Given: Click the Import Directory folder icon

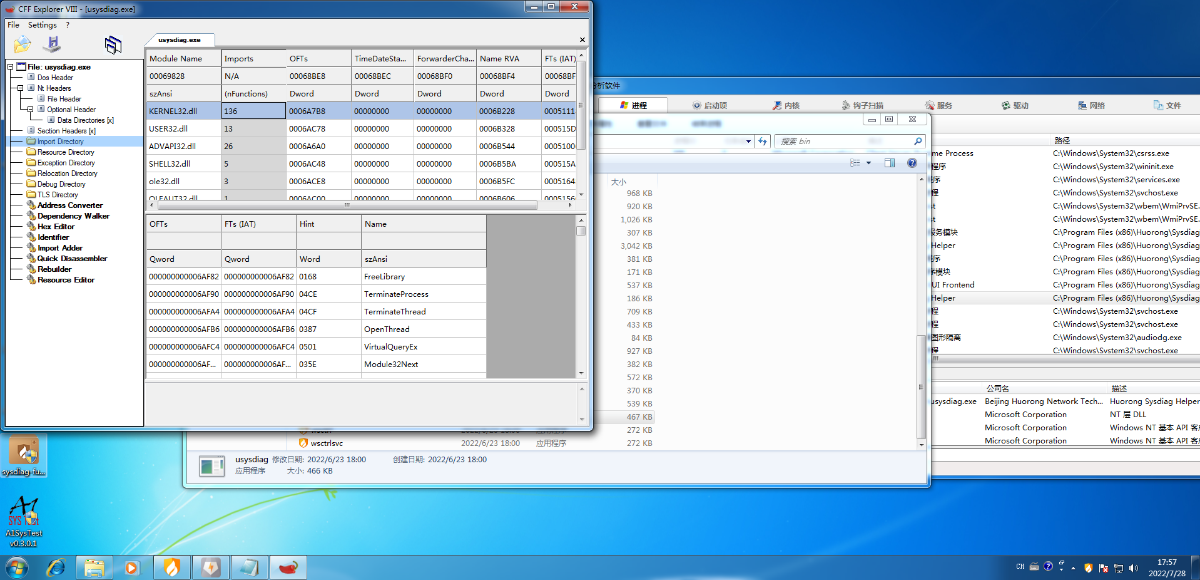Looking at the screenshot, I should coord(30,141).
